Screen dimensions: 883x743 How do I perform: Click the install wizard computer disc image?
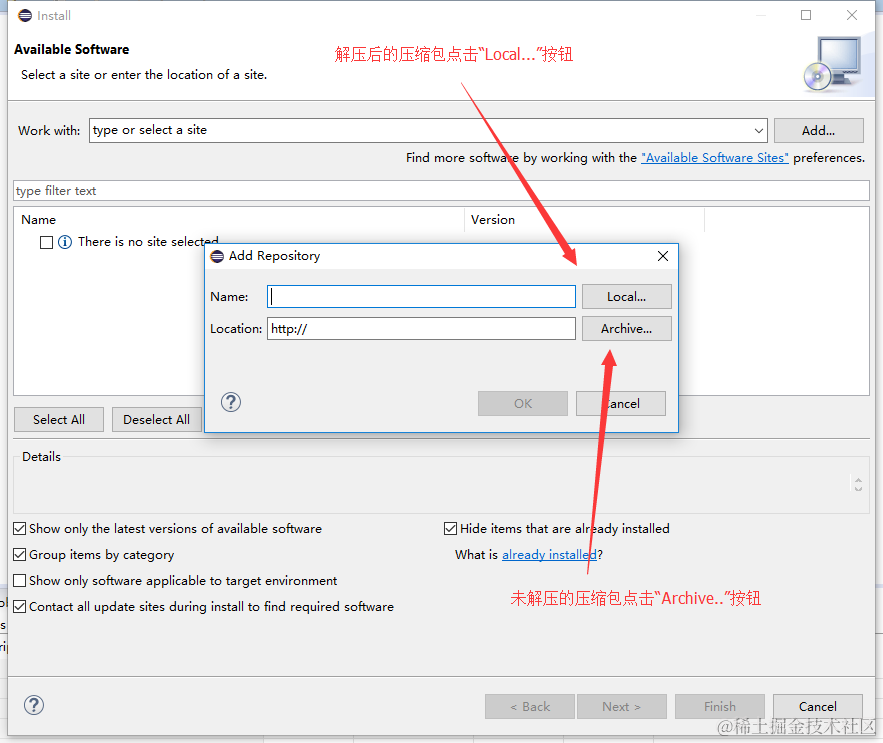(832, 64)
